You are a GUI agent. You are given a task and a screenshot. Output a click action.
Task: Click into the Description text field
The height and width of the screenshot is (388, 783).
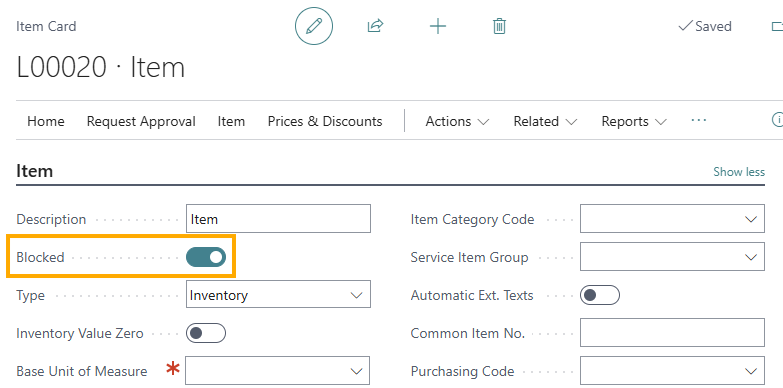[x=278, y=219]
